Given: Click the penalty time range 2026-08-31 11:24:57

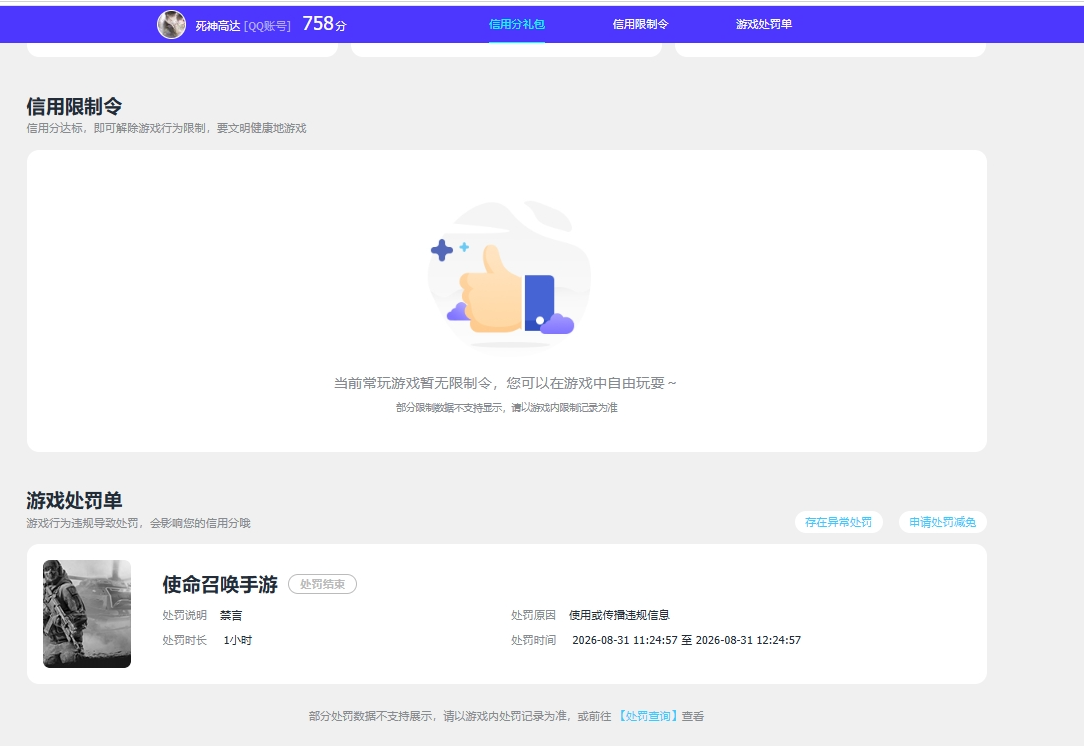Looking at the screenshot, I should click(686, 640).
